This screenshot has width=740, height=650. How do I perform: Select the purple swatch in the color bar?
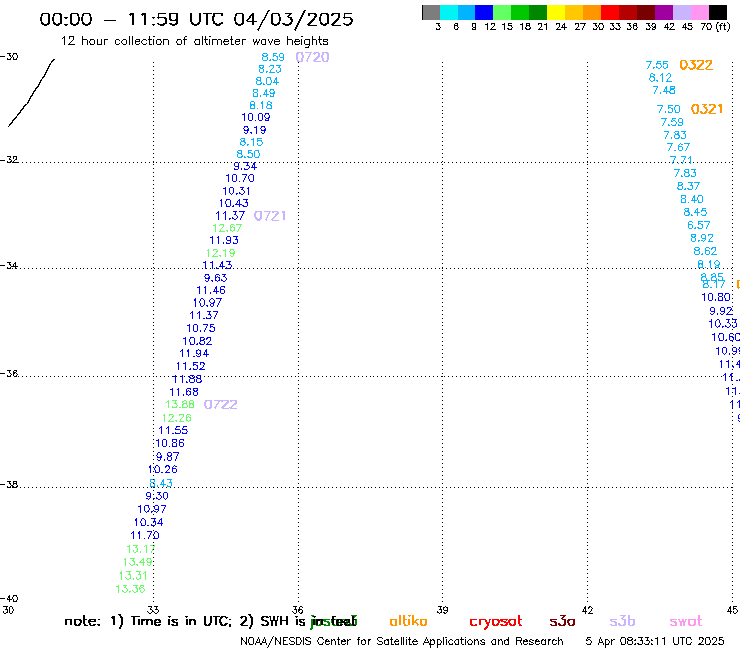(664, 12)
